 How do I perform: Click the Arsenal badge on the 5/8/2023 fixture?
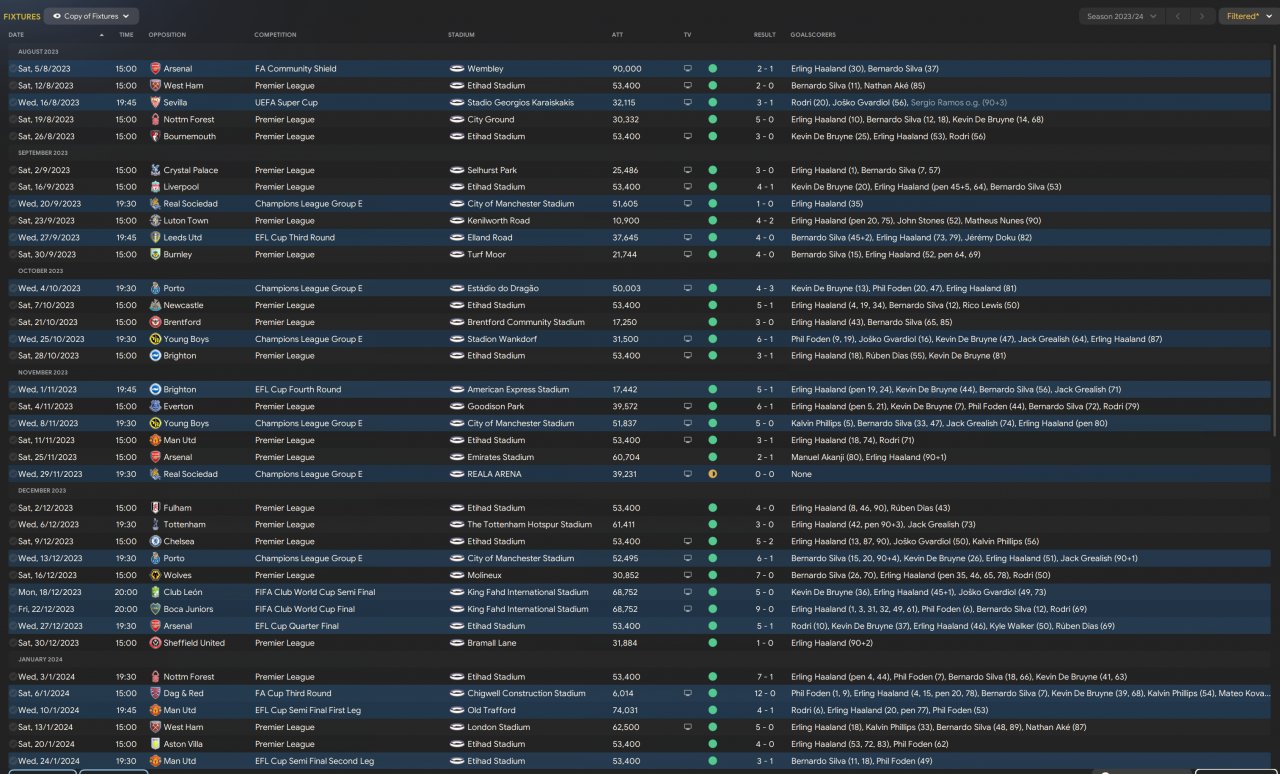[155, 69]
